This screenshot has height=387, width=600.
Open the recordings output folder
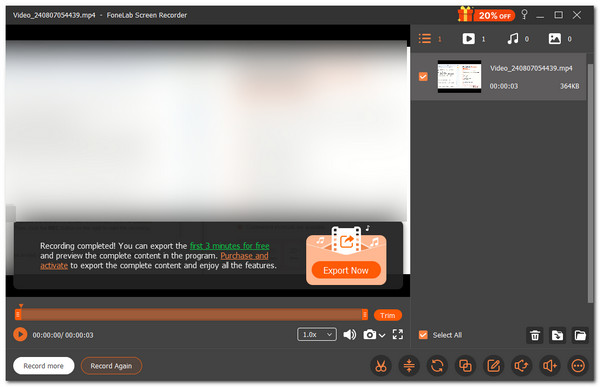coord(580,335)
